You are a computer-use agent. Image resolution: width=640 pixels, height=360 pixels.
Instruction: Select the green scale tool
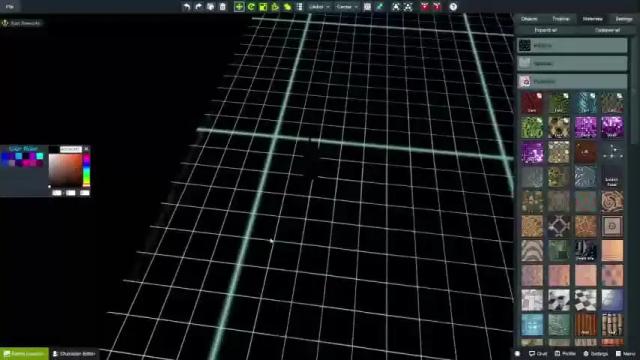pyautogui.click(x=263, y=7)
